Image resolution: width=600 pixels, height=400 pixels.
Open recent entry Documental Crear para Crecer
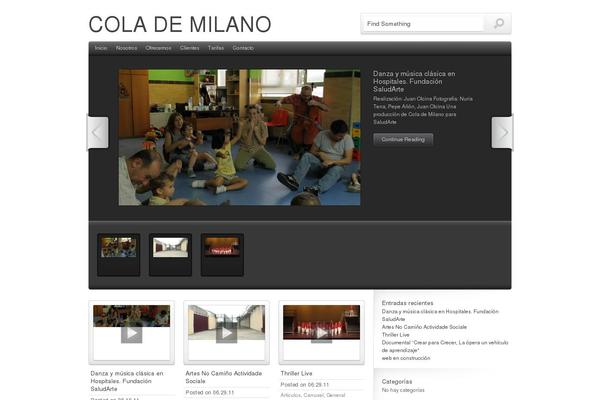point(445,346)
